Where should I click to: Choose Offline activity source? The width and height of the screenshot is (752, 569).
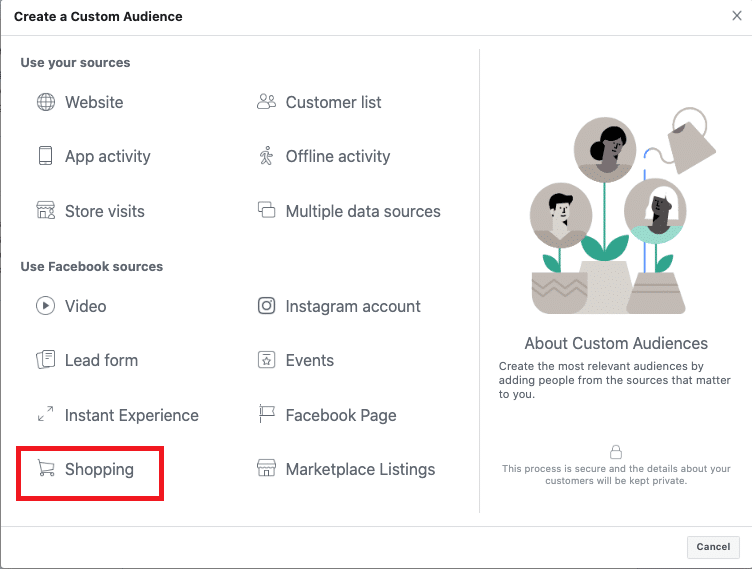(x=338, y=156)
